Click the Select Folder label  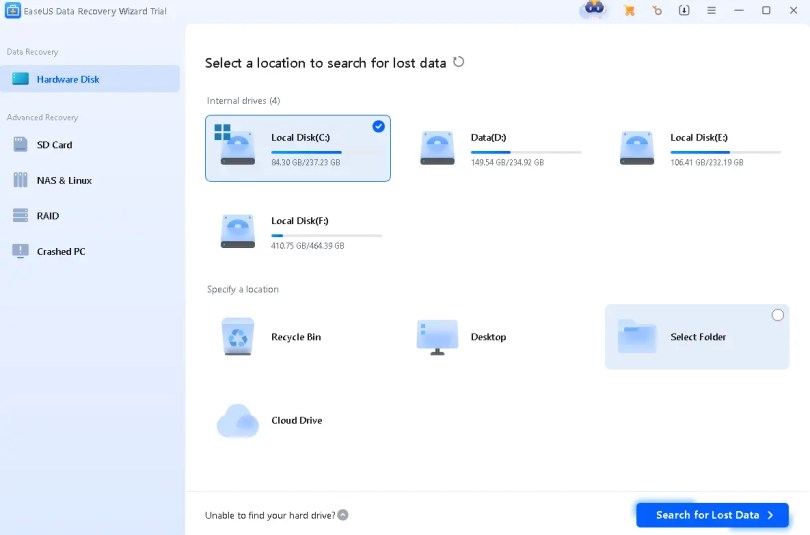pyautogui.click(x=698, y=337)
